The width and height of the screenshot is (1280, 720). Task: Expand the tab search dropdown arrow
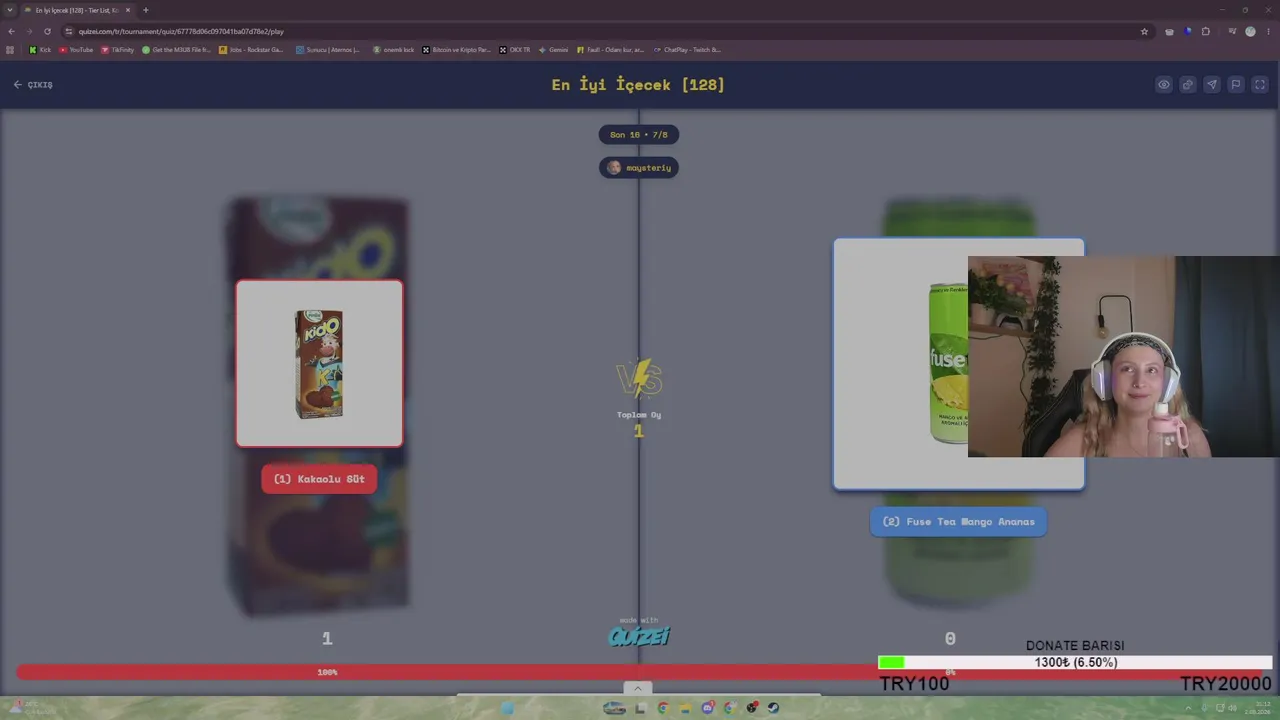click(11, 10)
